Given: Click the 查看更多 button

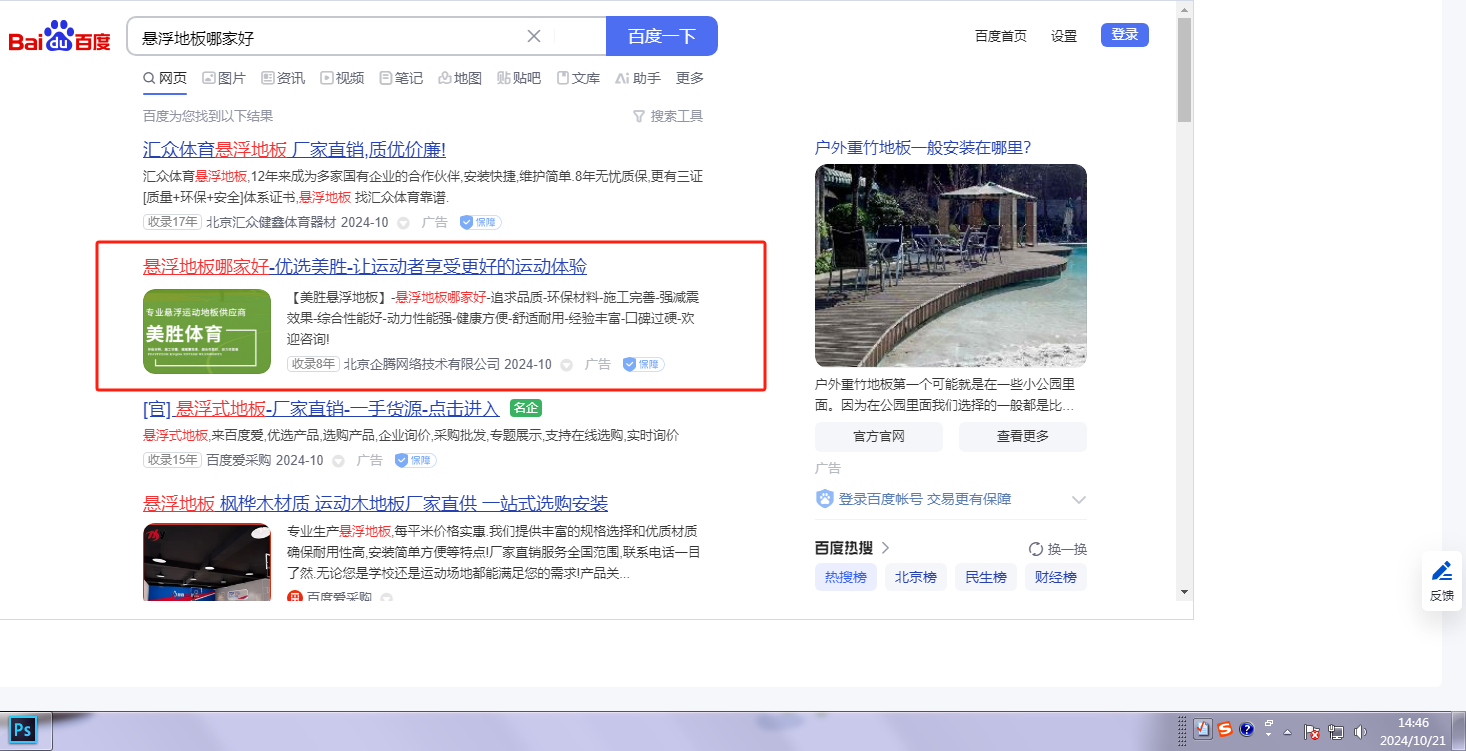Looking at the screenshot, I should click(x=1023, y=437).
